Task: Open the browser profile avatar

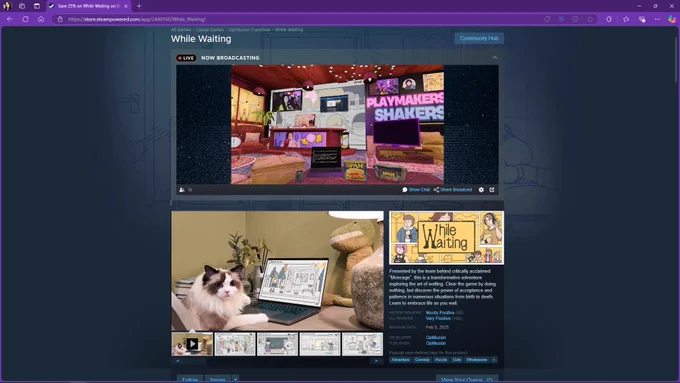Action: pos(7,6)
